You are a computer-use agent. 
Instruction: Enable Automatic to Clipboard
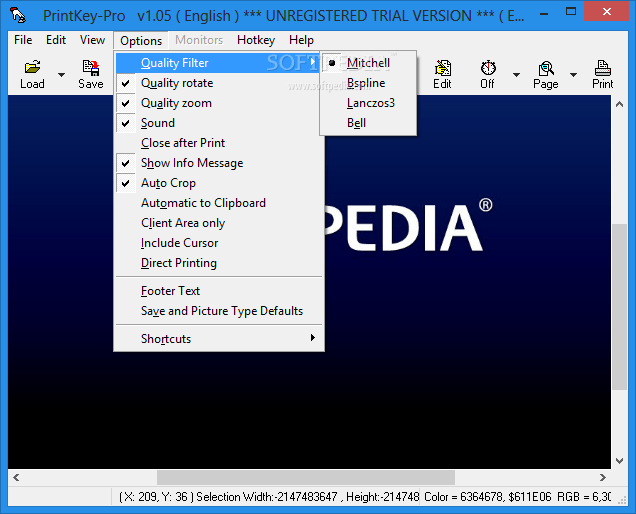coord(219,203)
